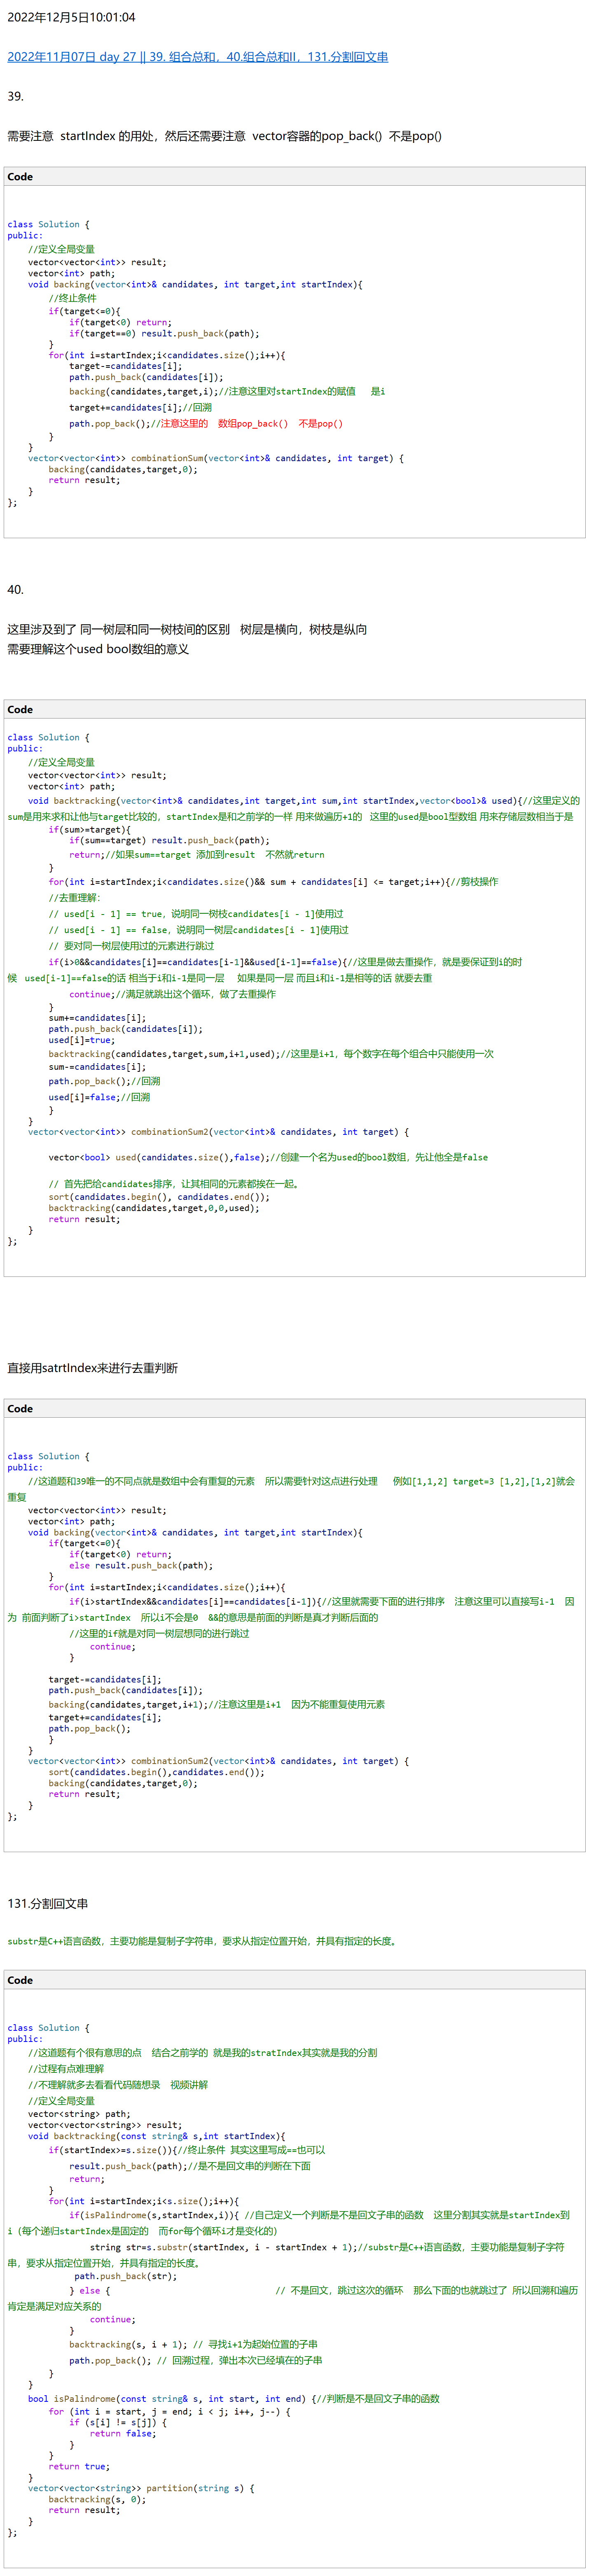Click comment used[i - 1] == false 说明同一树层
This screenshot has width=589, height=2576.
coord(198,930)
